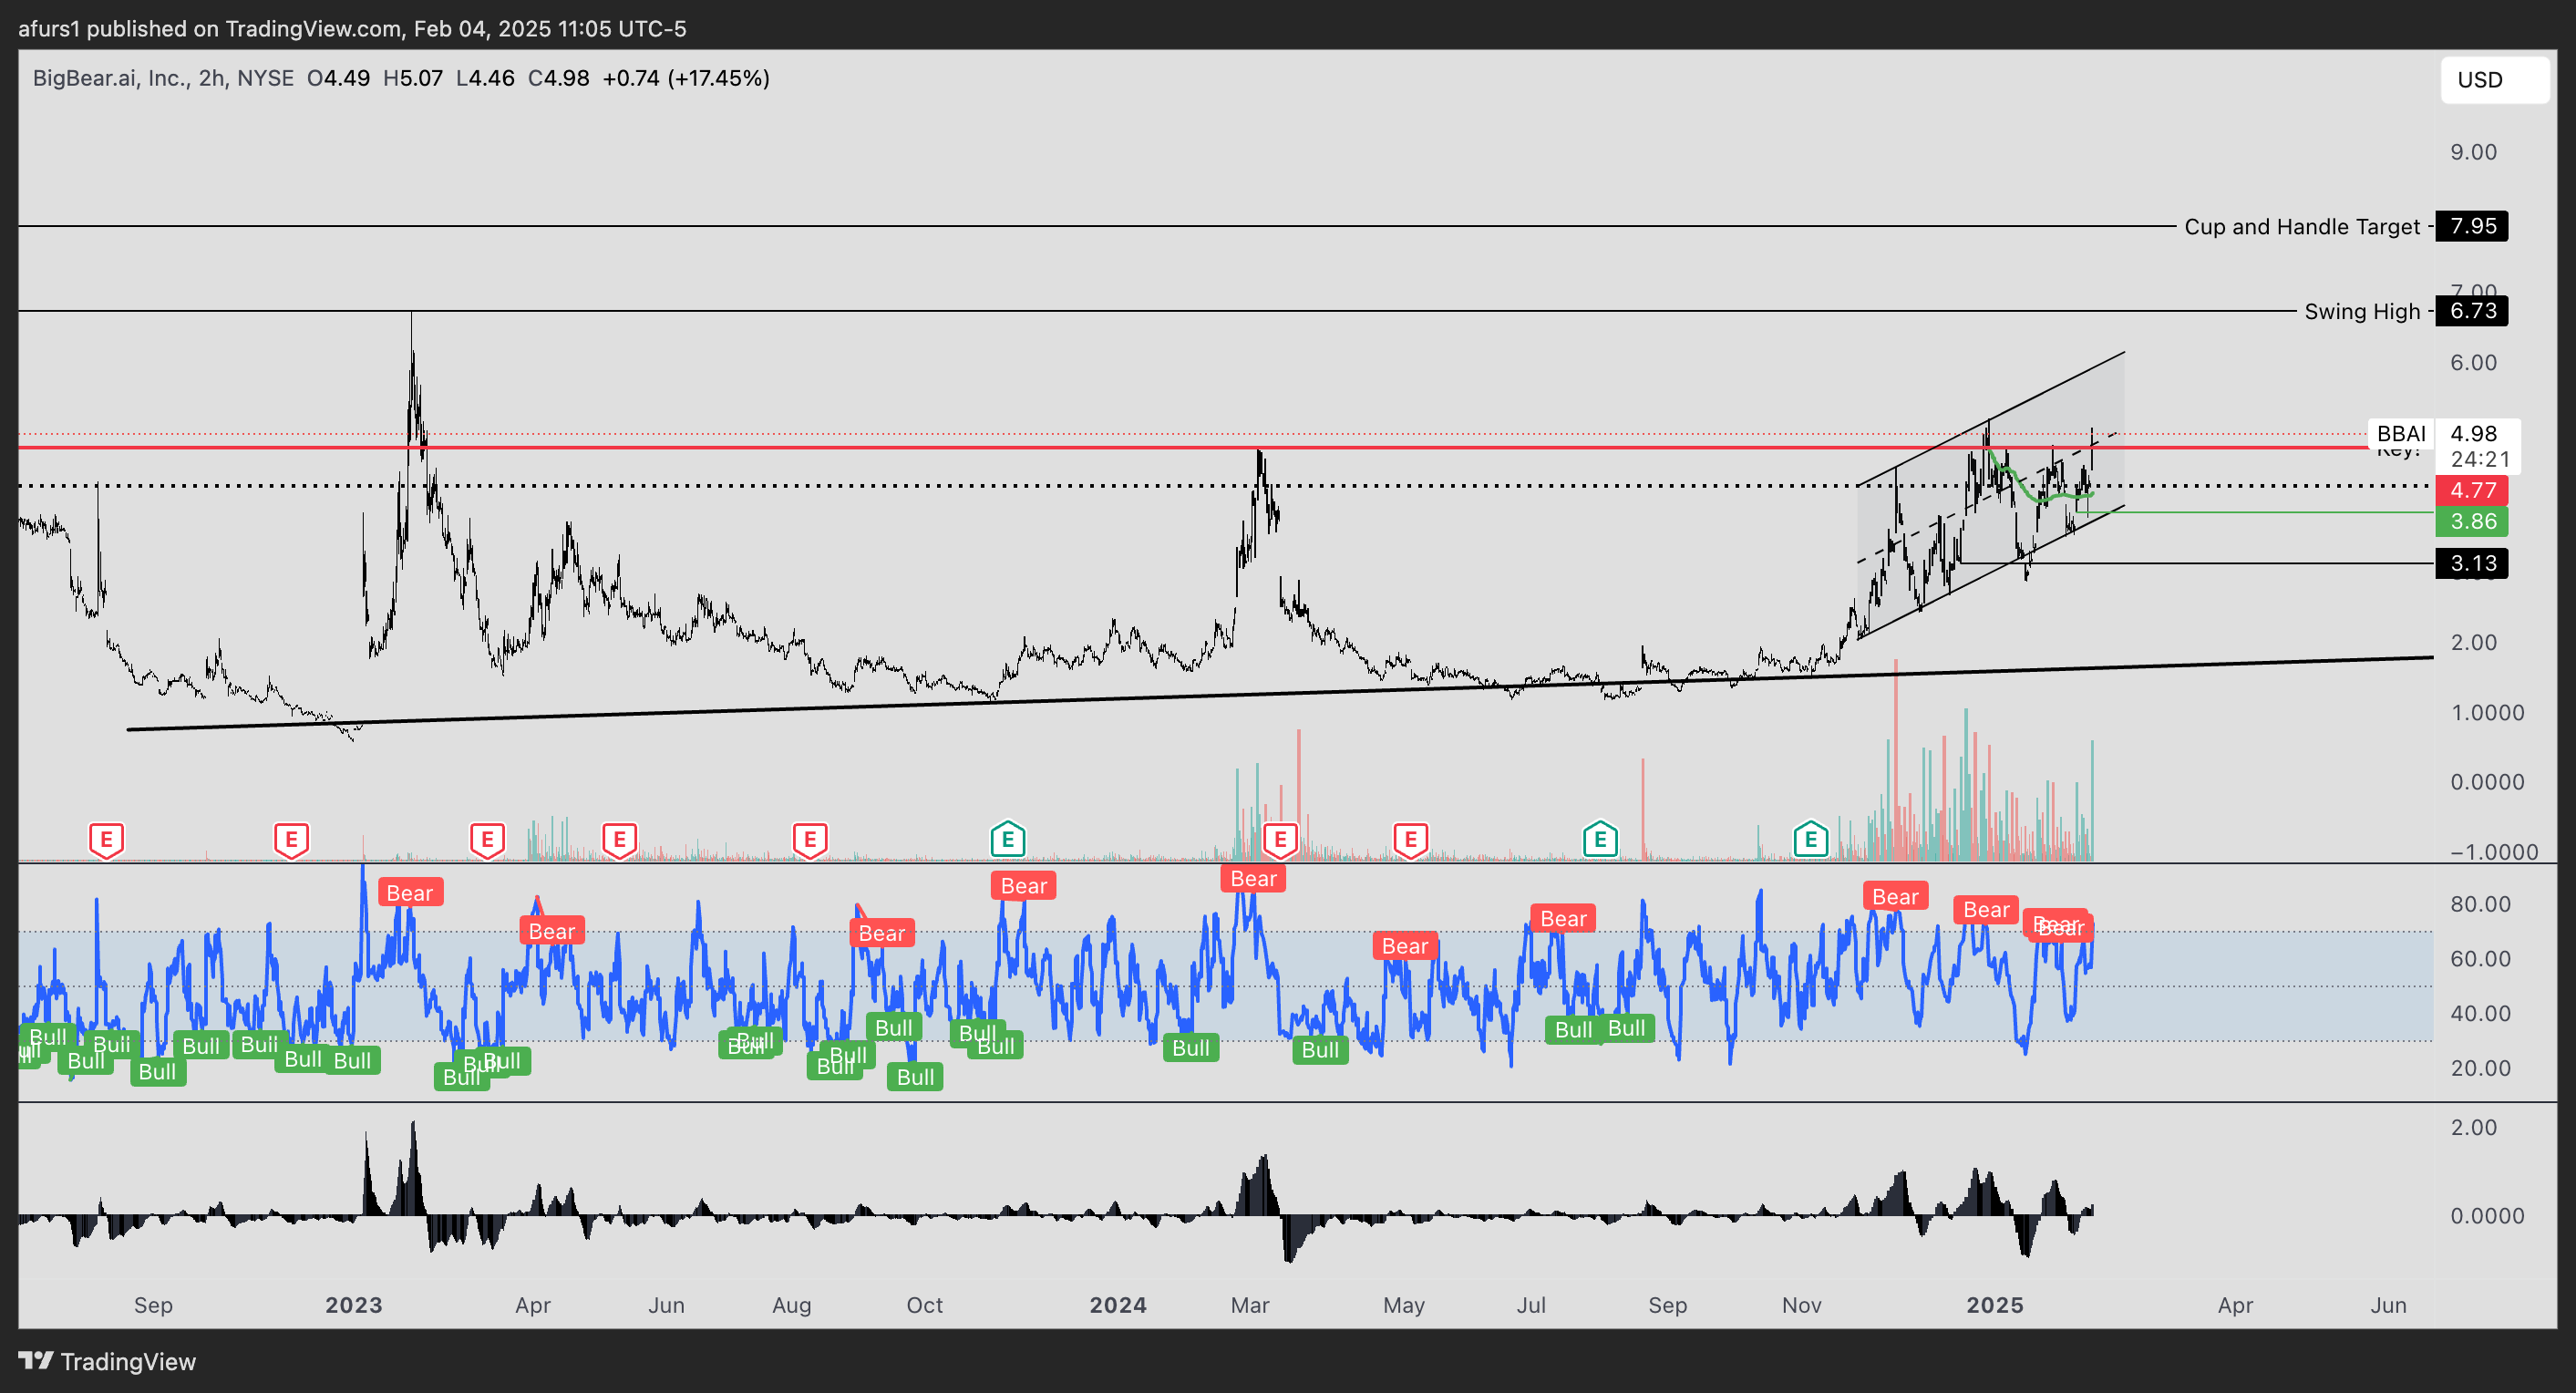Click the Bear signal label near Mar 2024
This screenshot has width=2576, height=1393.
click(x=1253, y=878)
